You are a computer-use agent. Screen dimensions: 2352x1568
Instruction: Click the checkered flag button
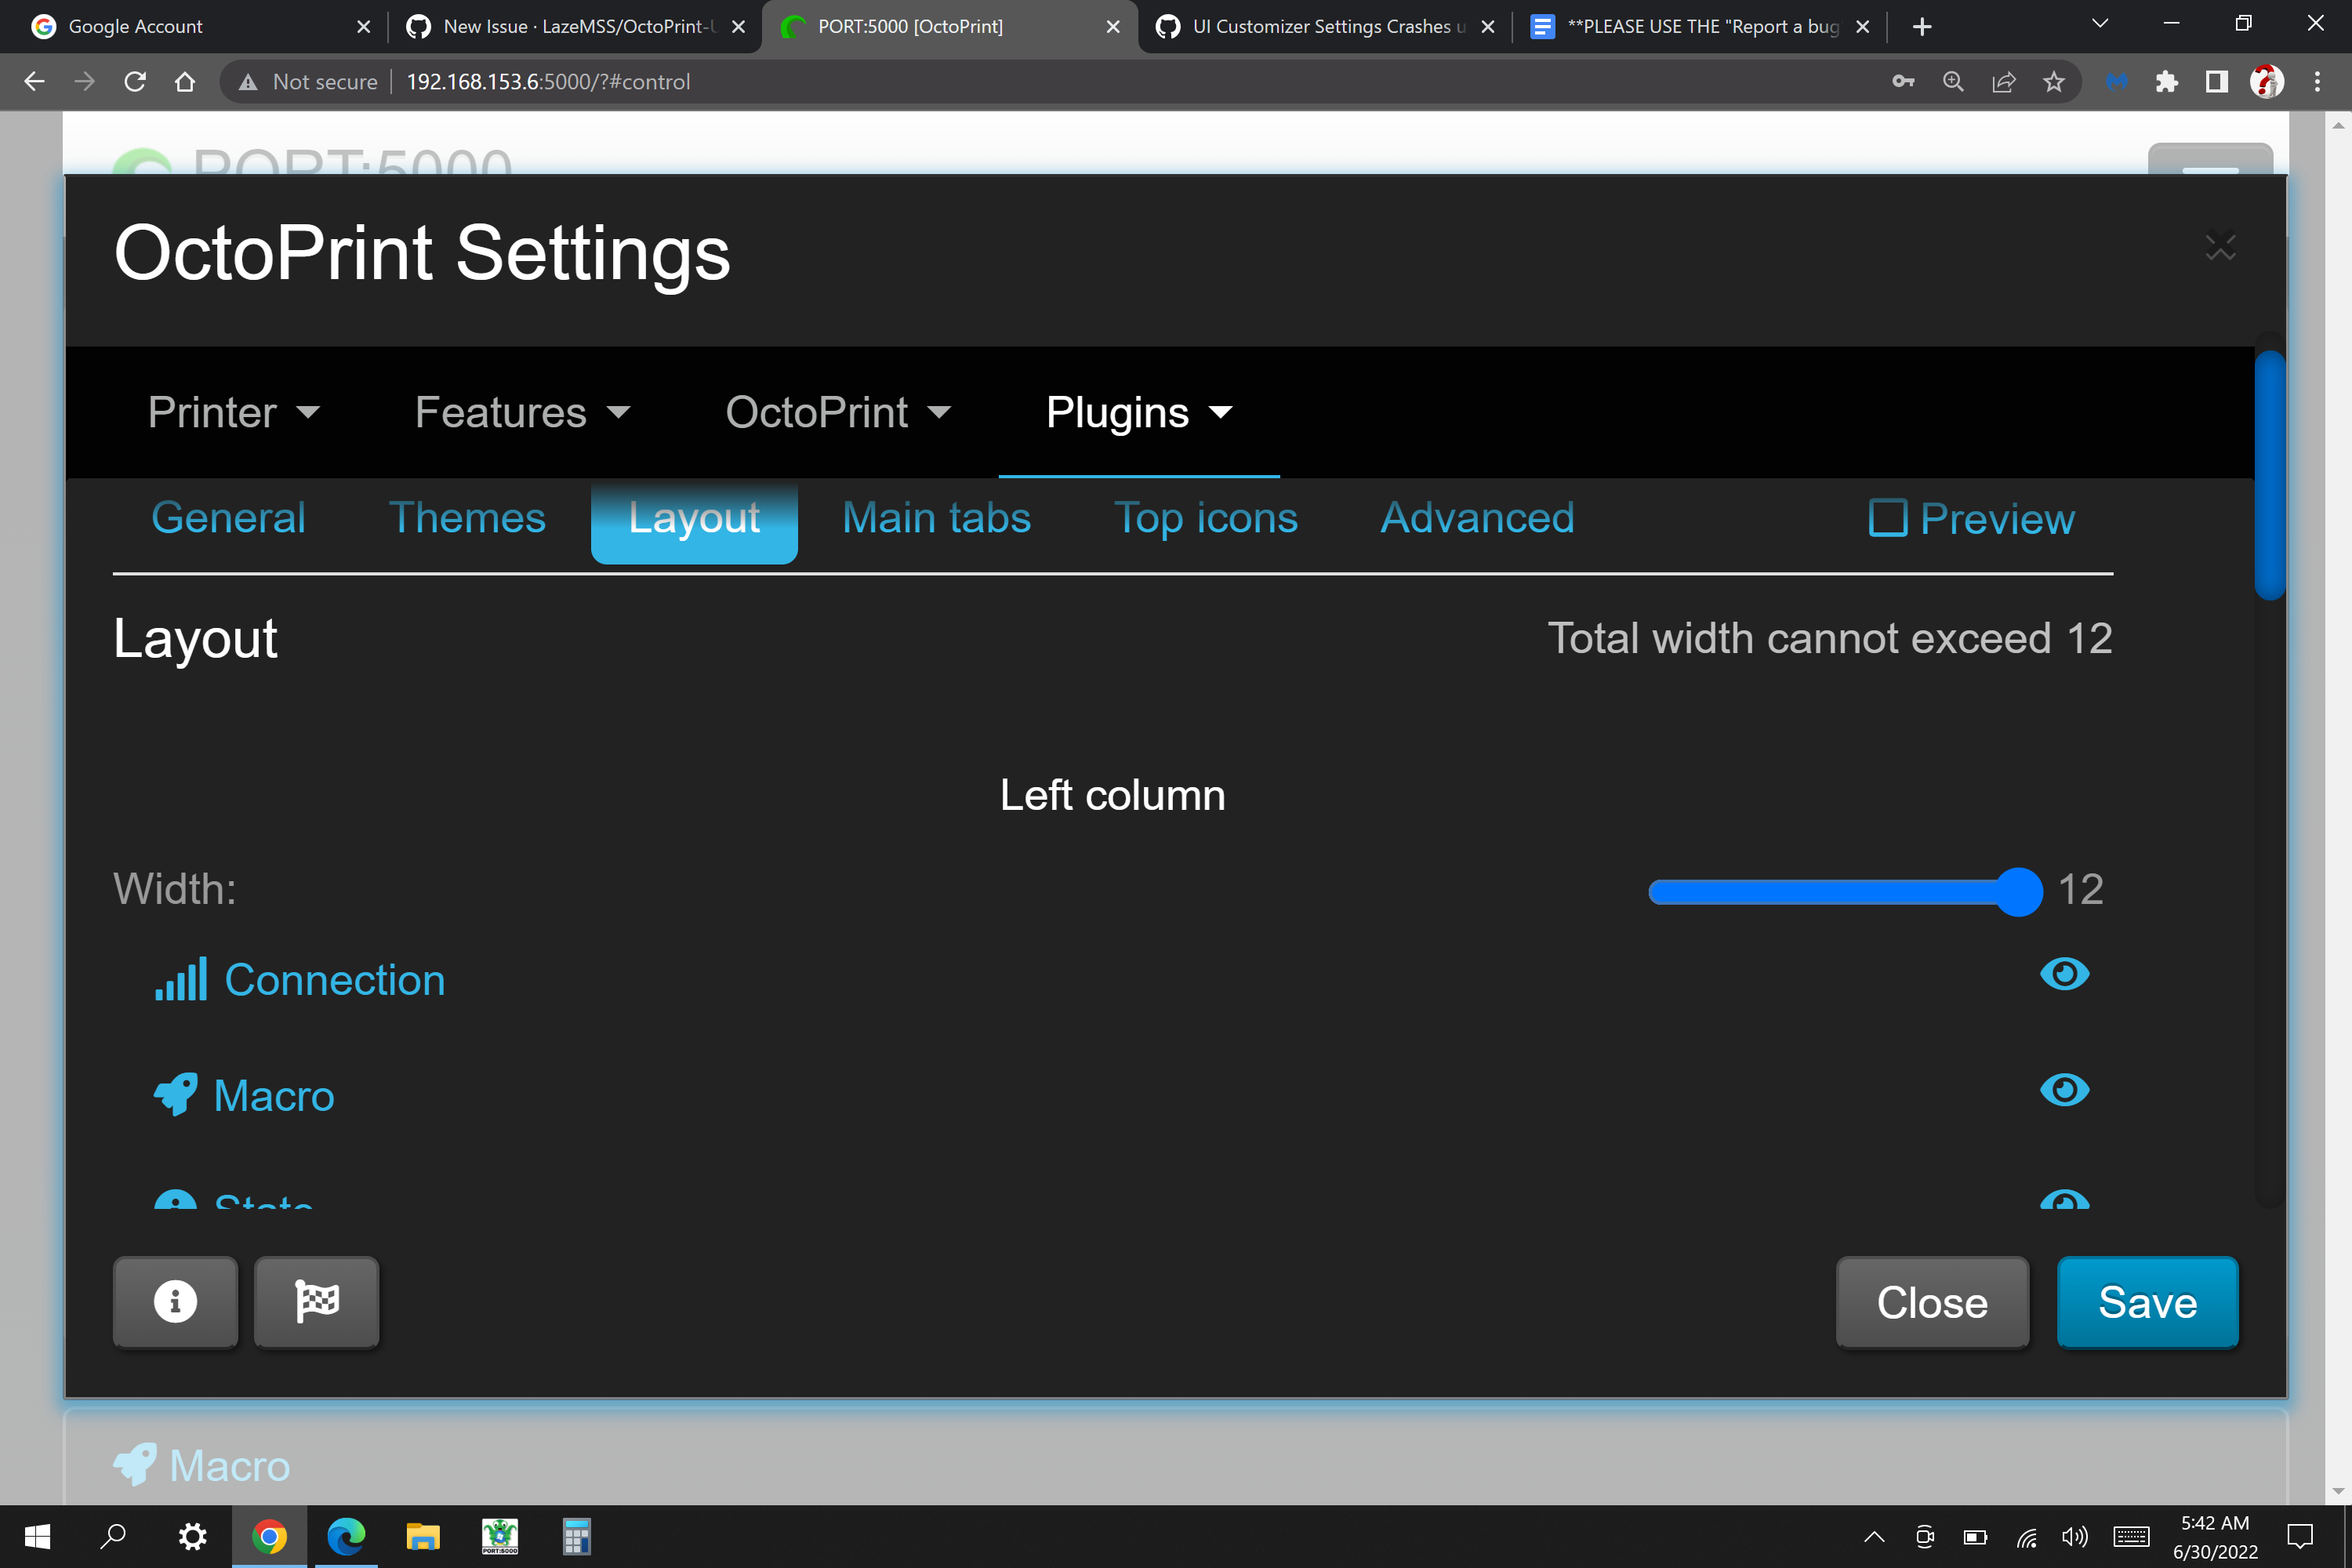[316, 1302]
